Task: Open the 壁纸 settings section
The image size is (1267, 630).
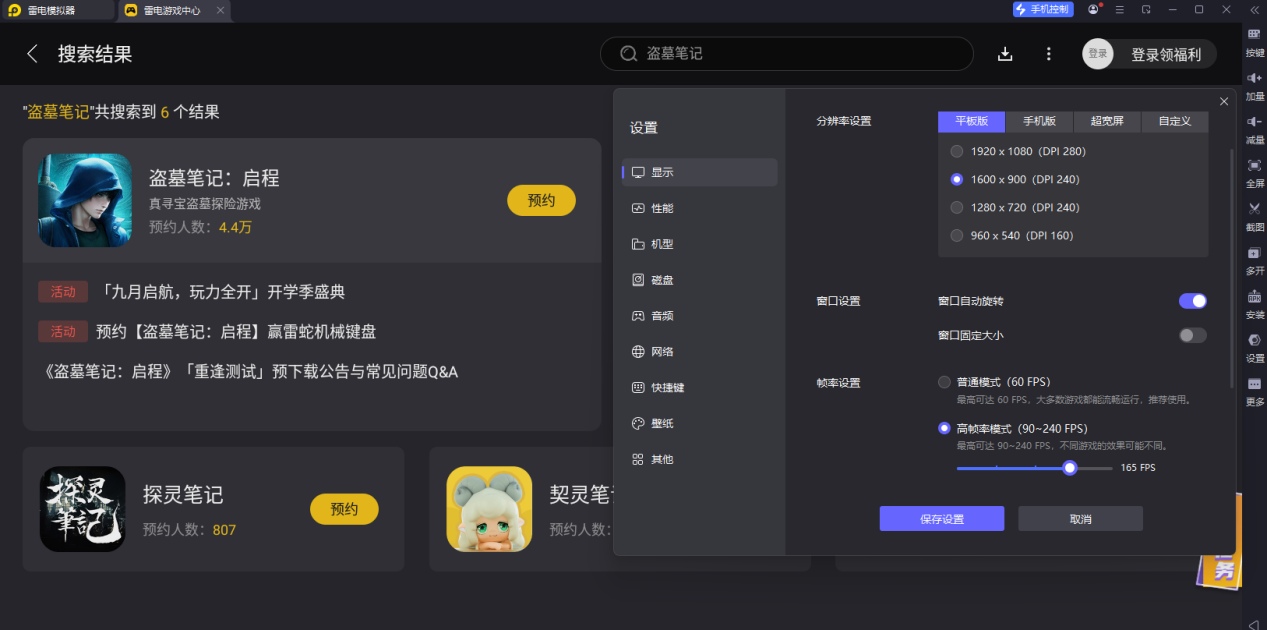Action: pyautogui.click(x=699, y=423)
